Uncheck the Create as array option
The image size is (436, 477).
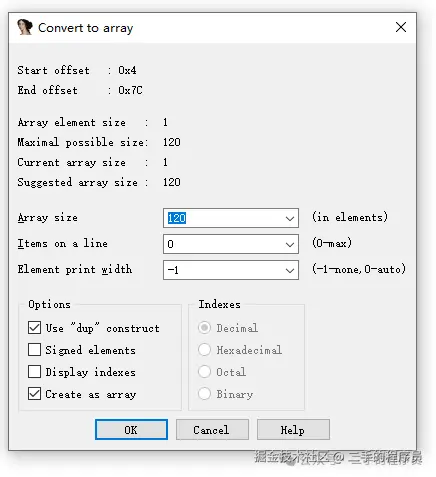[34, 394]
